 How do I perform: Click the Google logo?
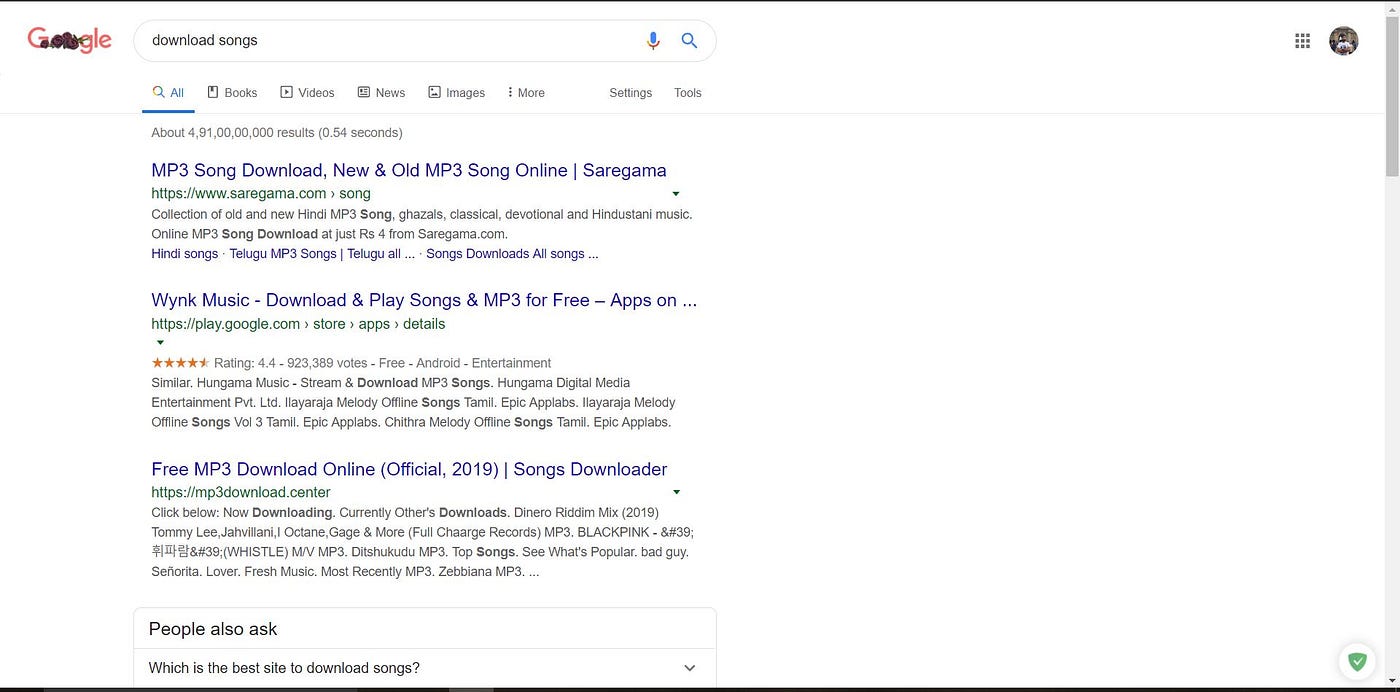click(x=69, y=40)
